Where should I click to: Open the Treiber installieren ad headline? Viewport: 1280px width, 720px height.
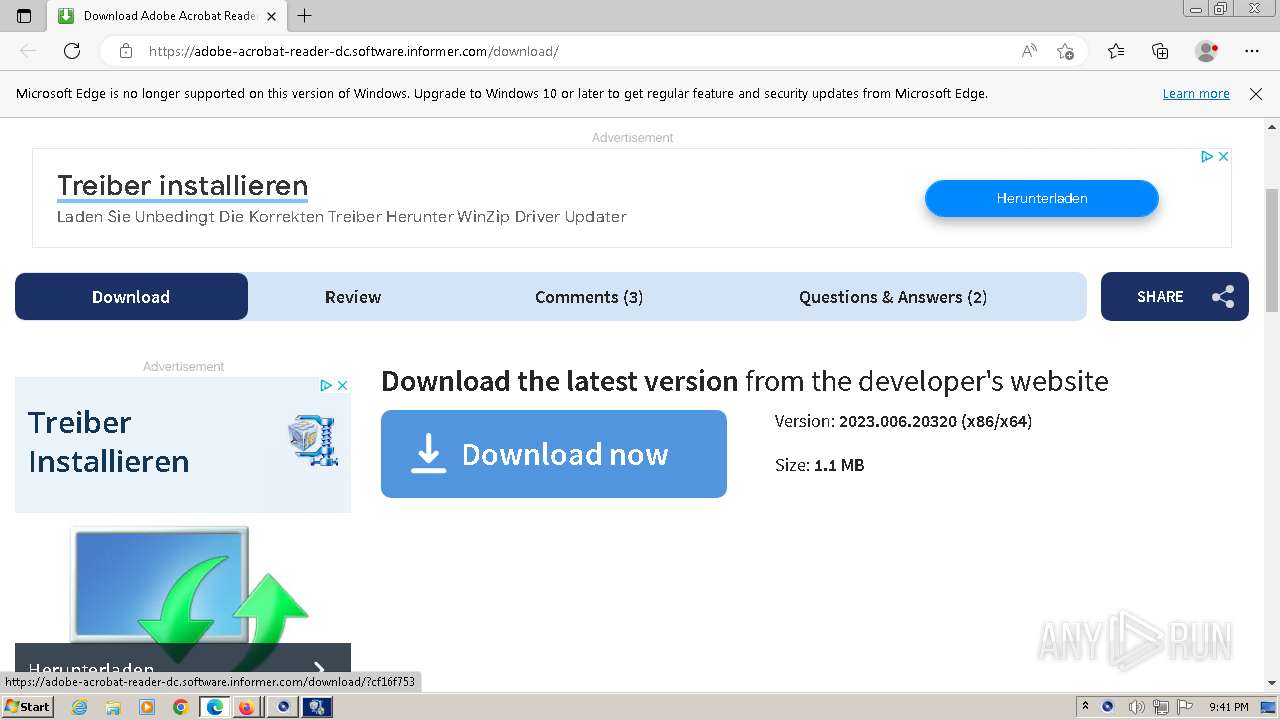tap(183, 186)
